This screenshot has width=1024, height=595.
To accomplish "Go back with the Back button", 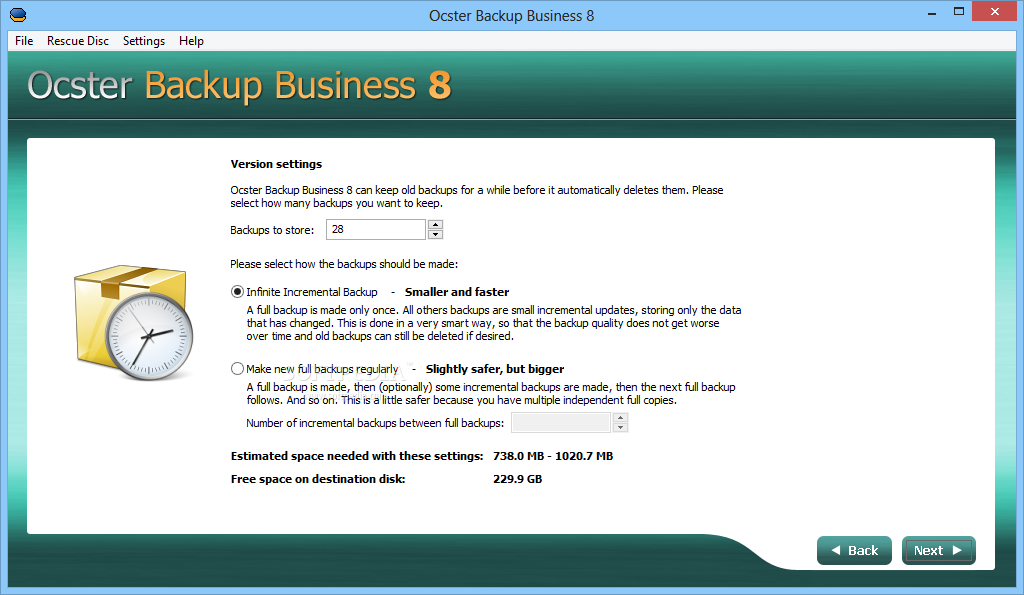I will point(854,551).
